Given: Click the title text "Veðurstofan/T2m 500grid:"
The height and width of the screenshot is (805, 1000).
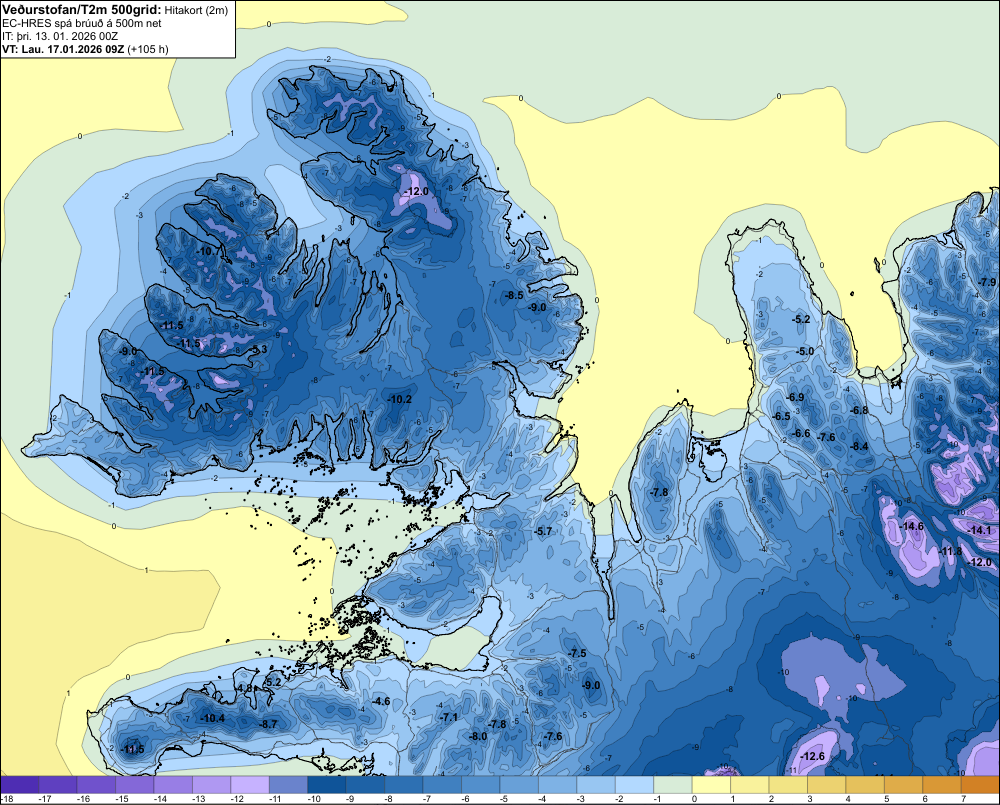Looking at the screenshot, I should tap(82, 10).
